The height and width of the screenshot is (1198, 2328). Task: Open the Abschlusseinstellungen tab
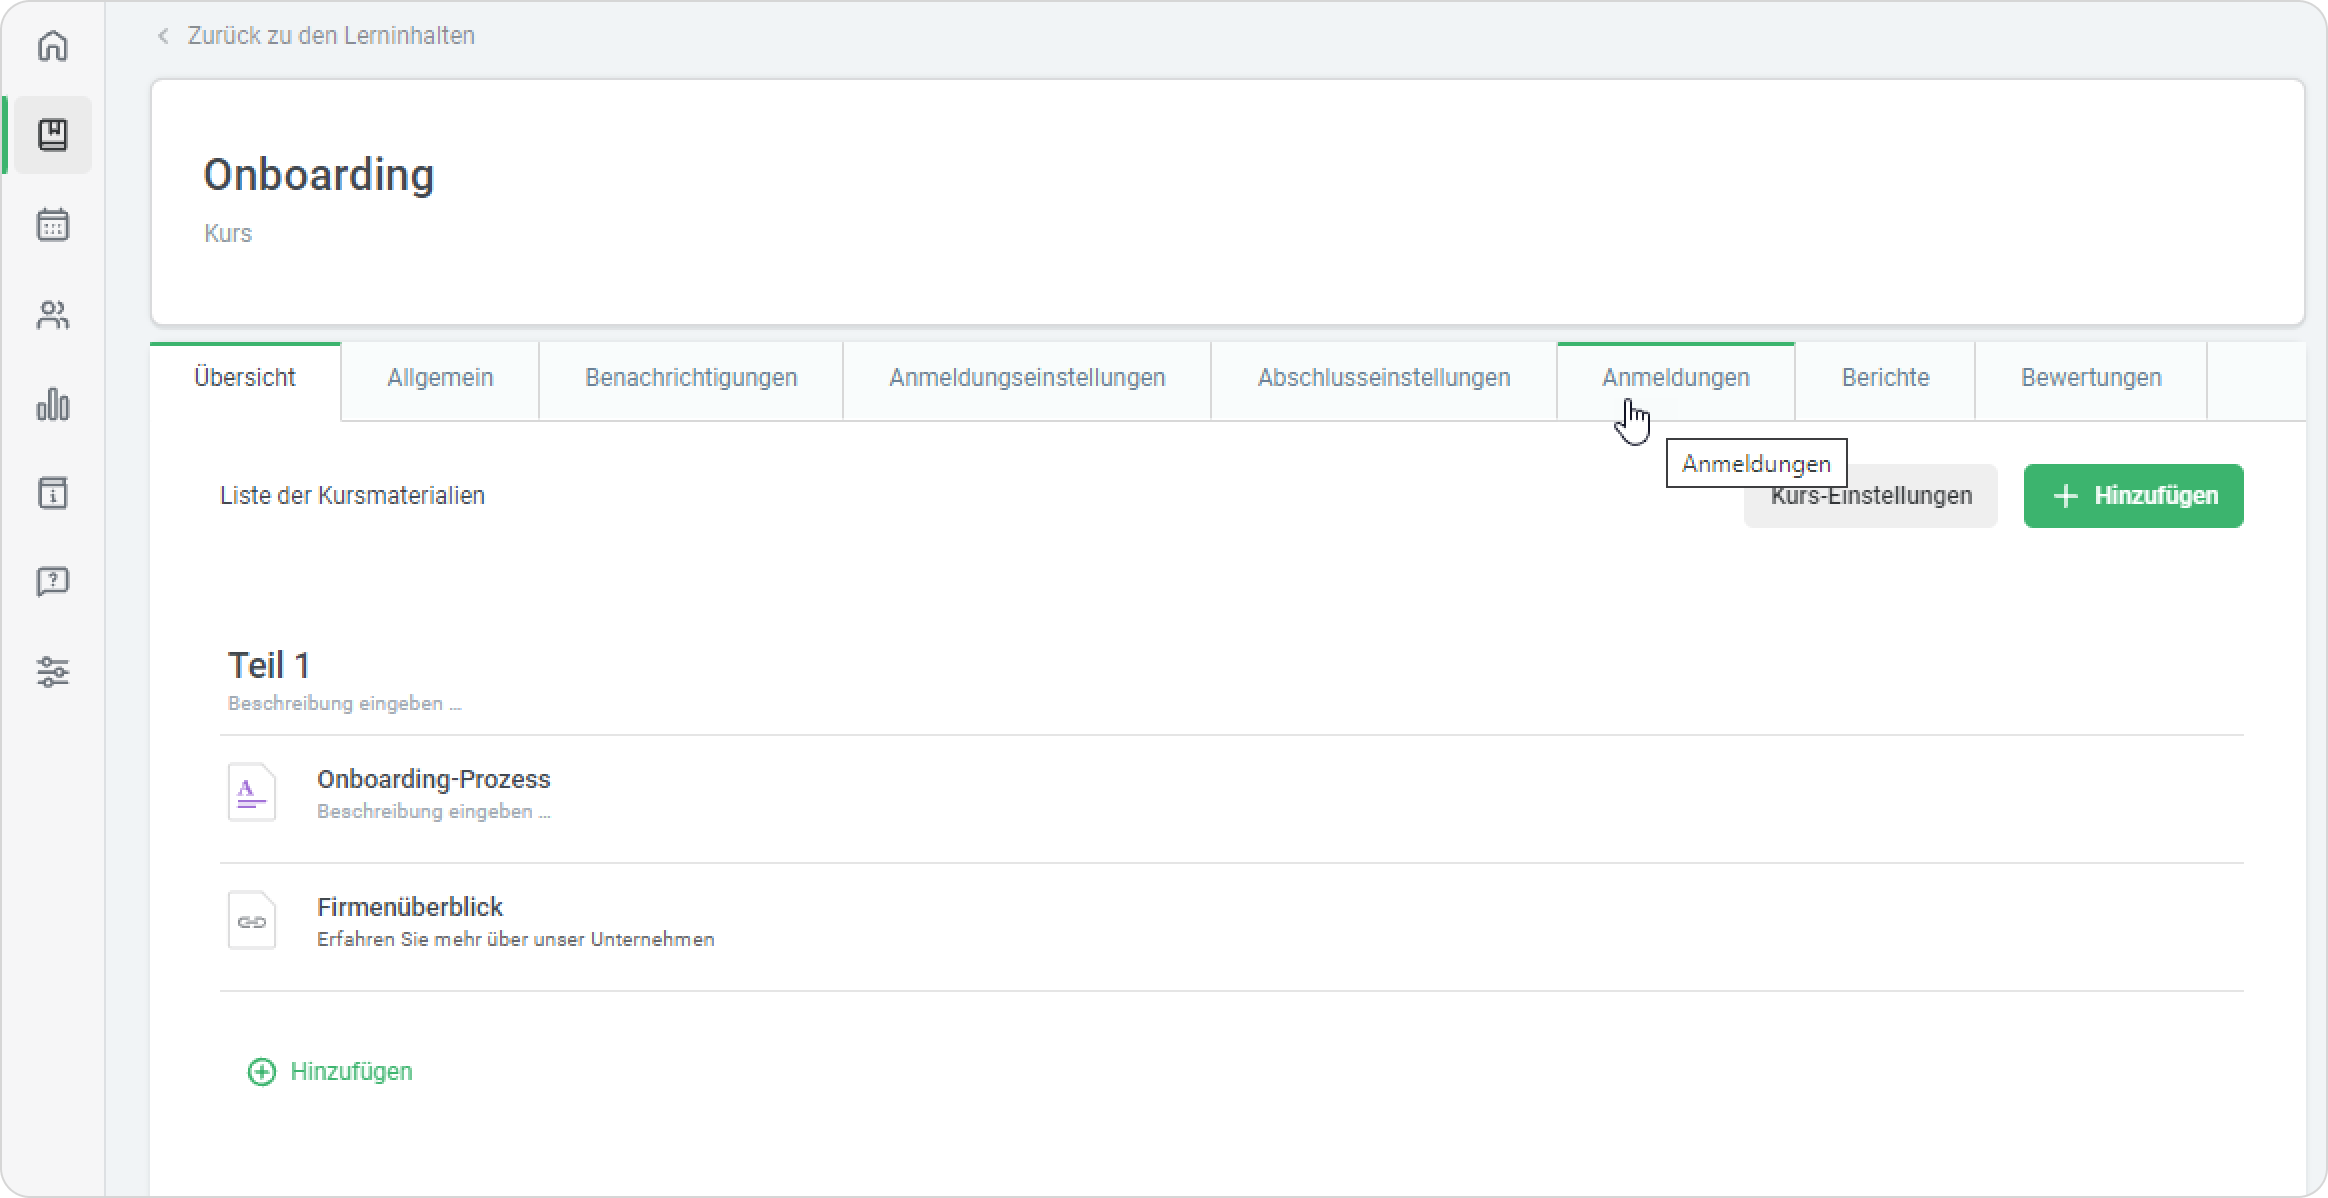coord(1384,378)
